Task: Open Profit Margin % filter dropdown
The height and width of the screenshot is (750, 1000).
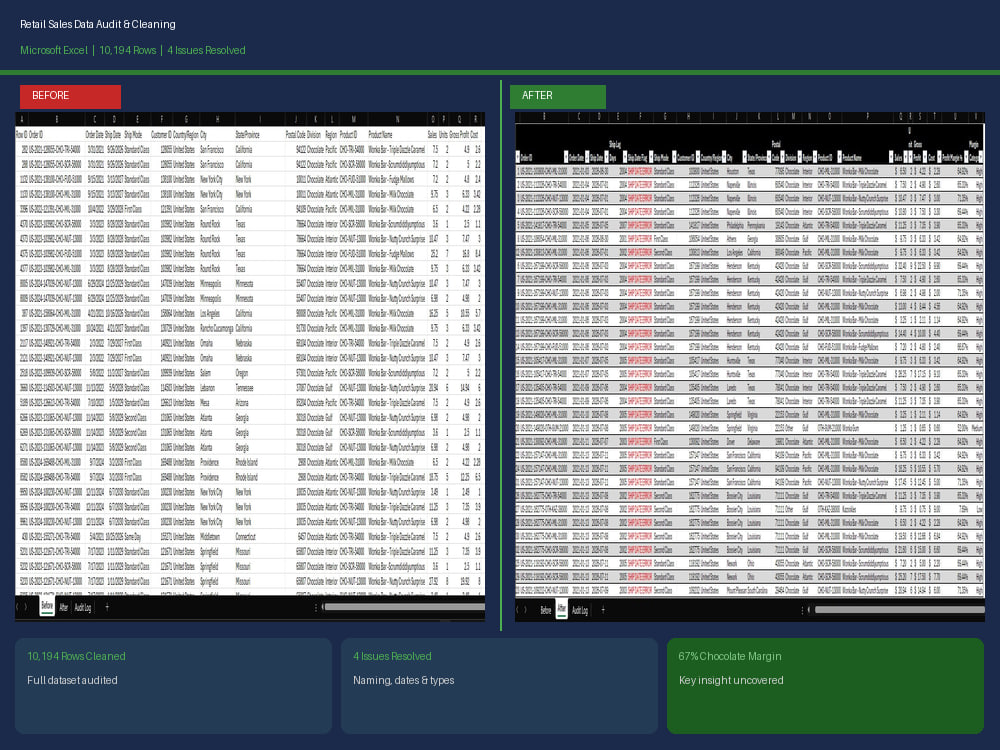Action: tap(966, 157)
